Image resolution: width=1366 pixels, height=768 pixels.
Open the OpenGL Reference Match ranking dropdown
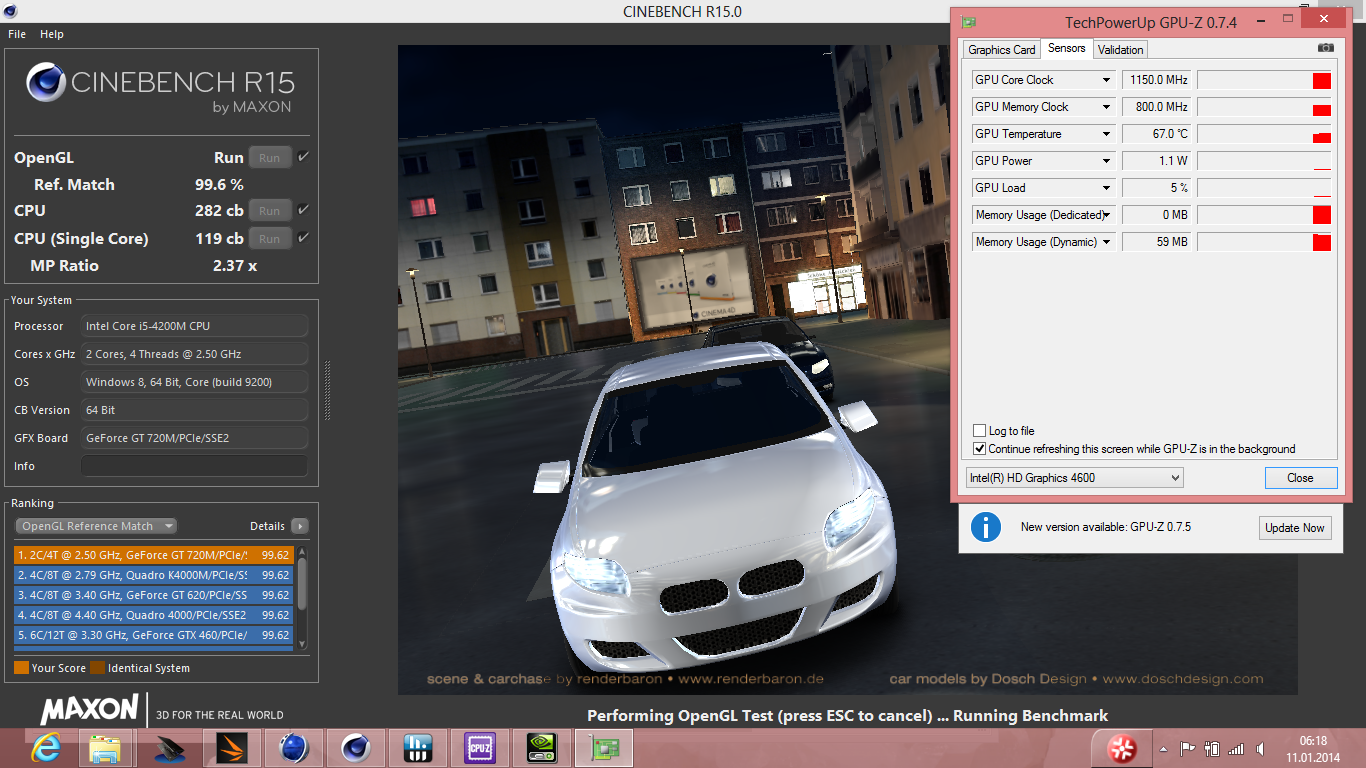96,526
